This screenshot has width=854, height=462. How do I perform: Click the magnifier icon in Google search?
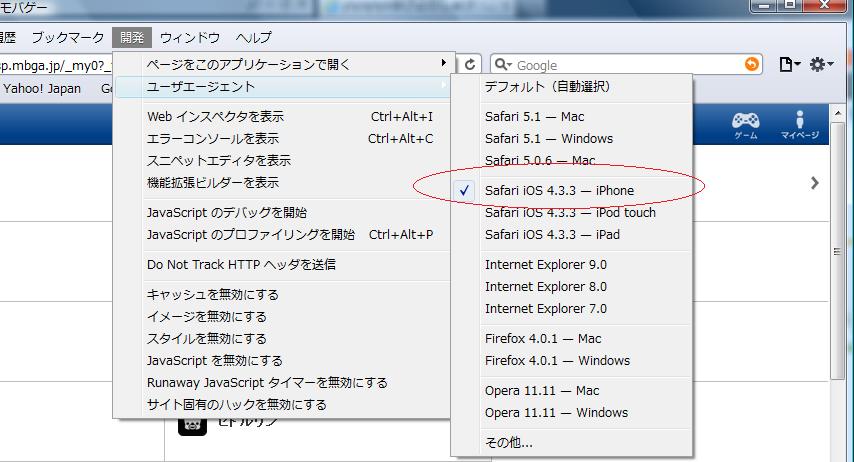pos(502,65)
